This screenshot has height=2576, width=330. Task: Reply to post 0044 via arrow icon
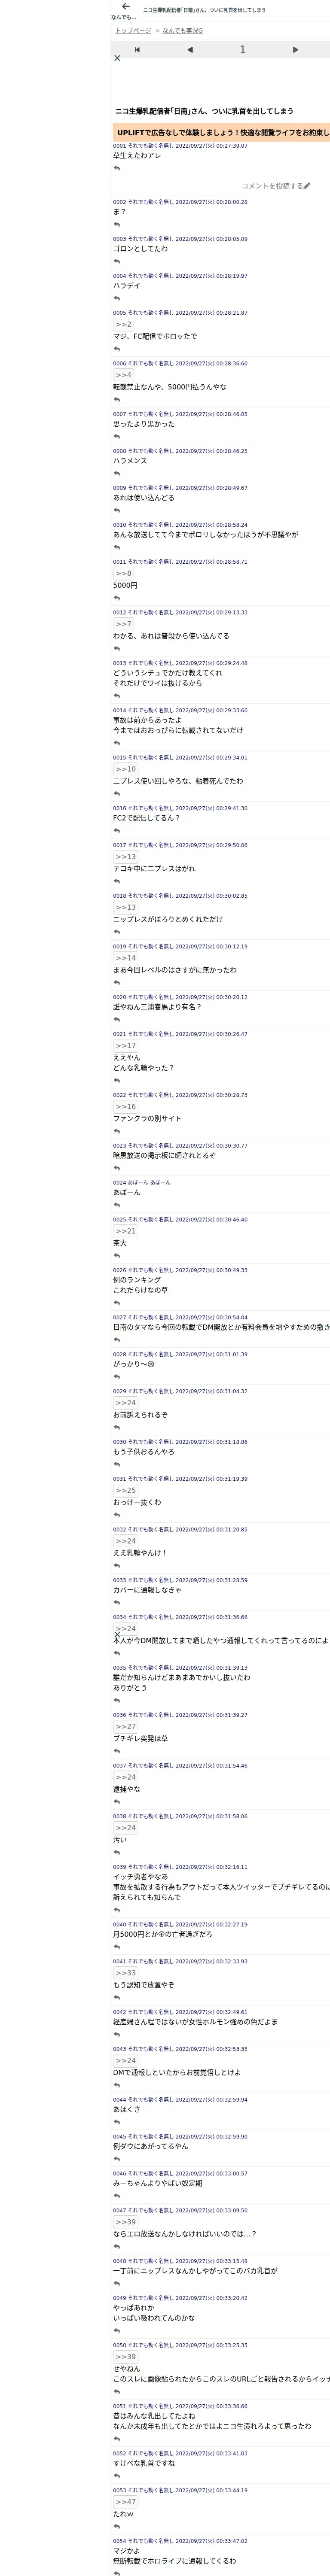(x=117, y=2122)
